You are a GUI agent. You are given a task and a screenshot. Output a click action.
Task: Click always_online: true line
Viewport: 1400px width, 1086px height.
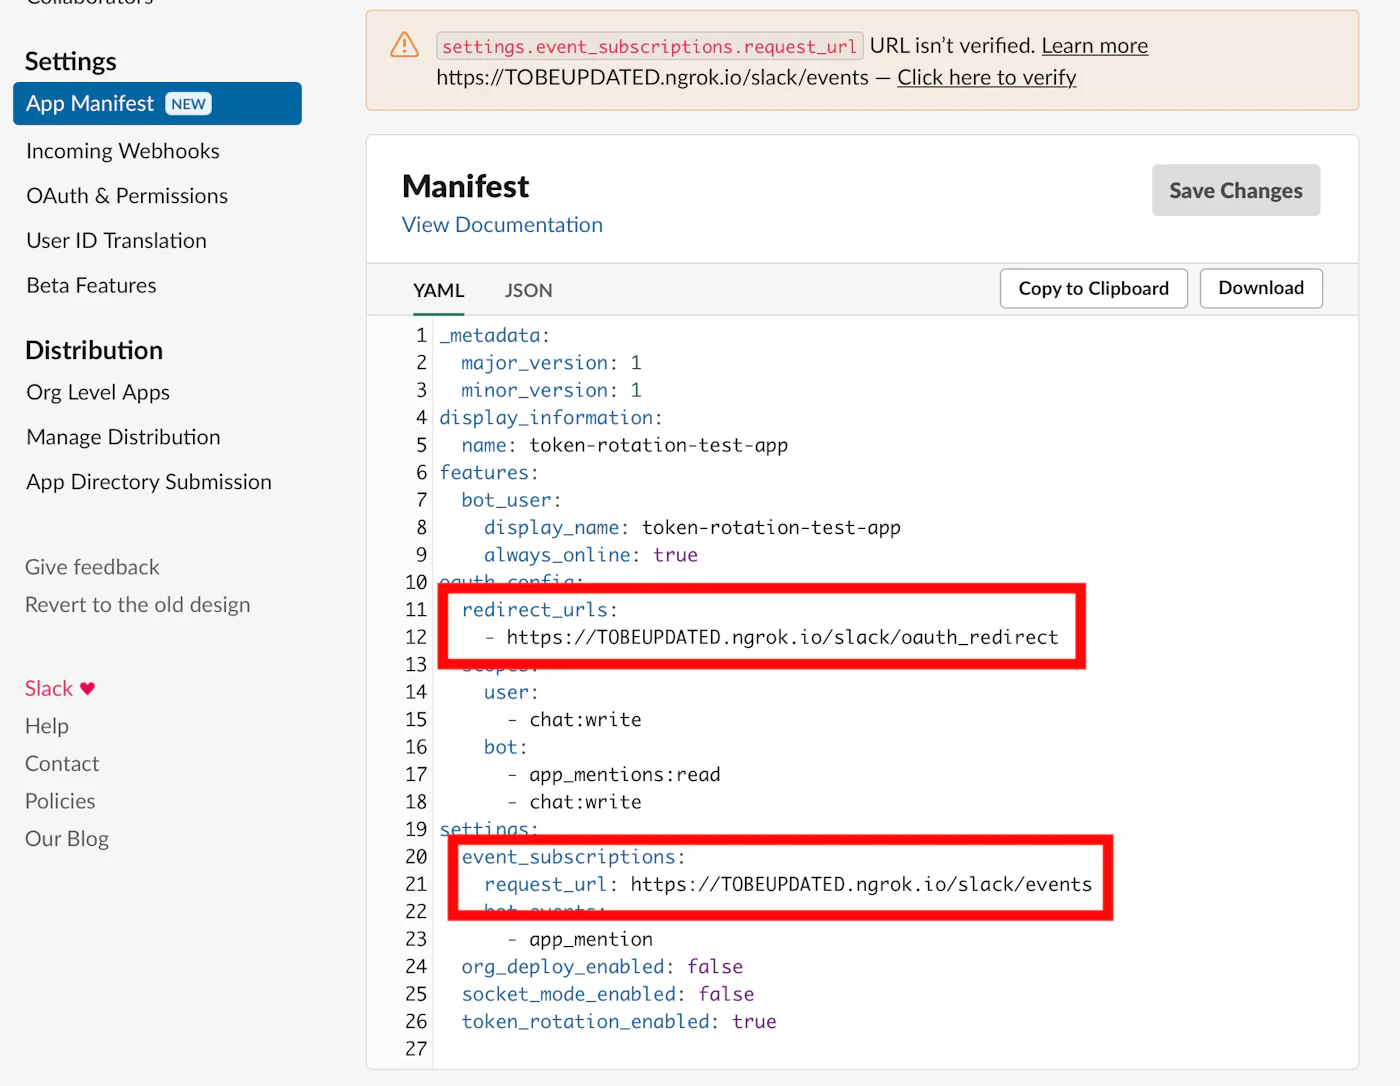tap(591, 555)
